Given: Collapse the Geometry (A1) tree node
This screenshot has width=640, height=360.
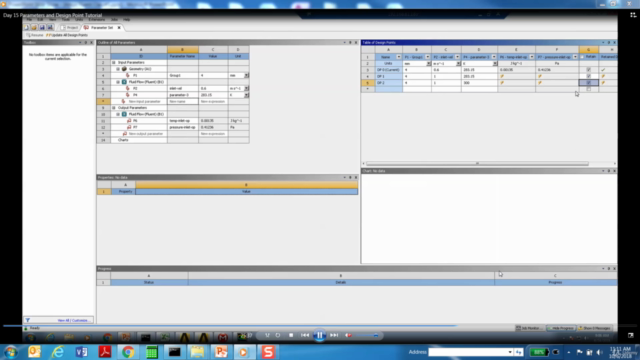Looking at the screenshot, I should click(x=118, y=69).
